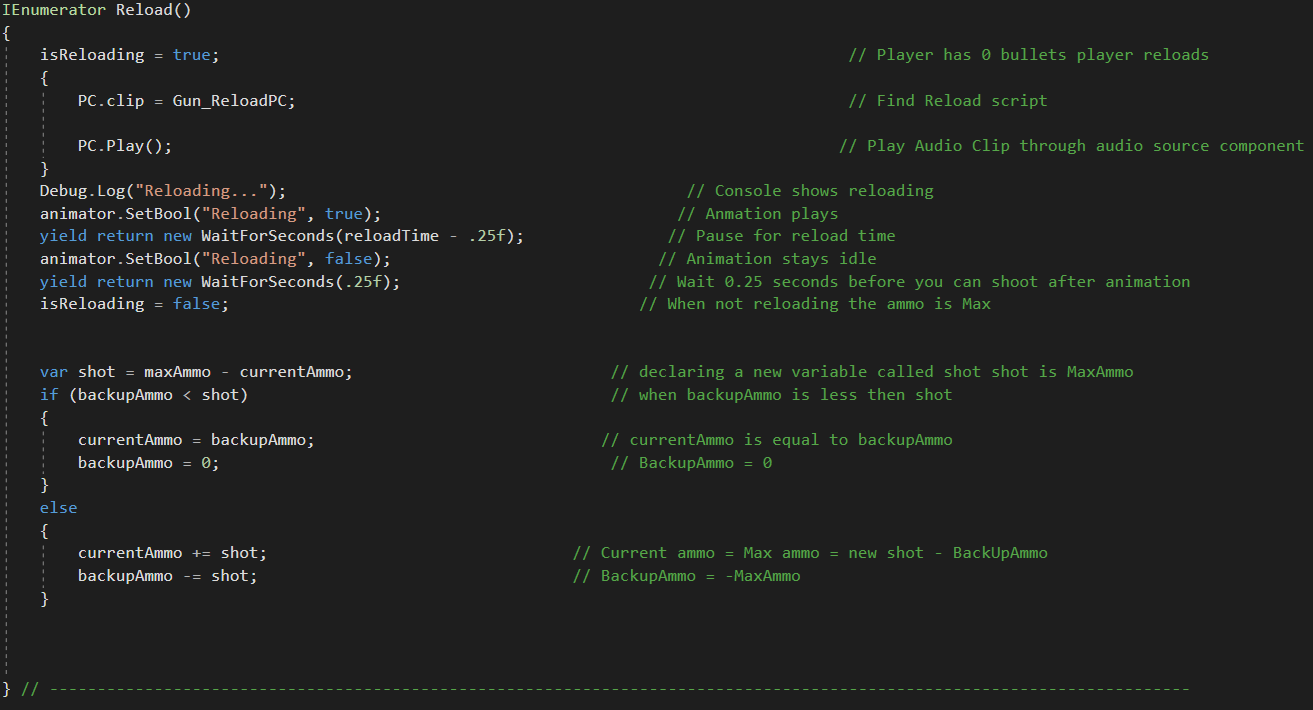Click the else keyword

pyautogui.click(x=58, y=508)
